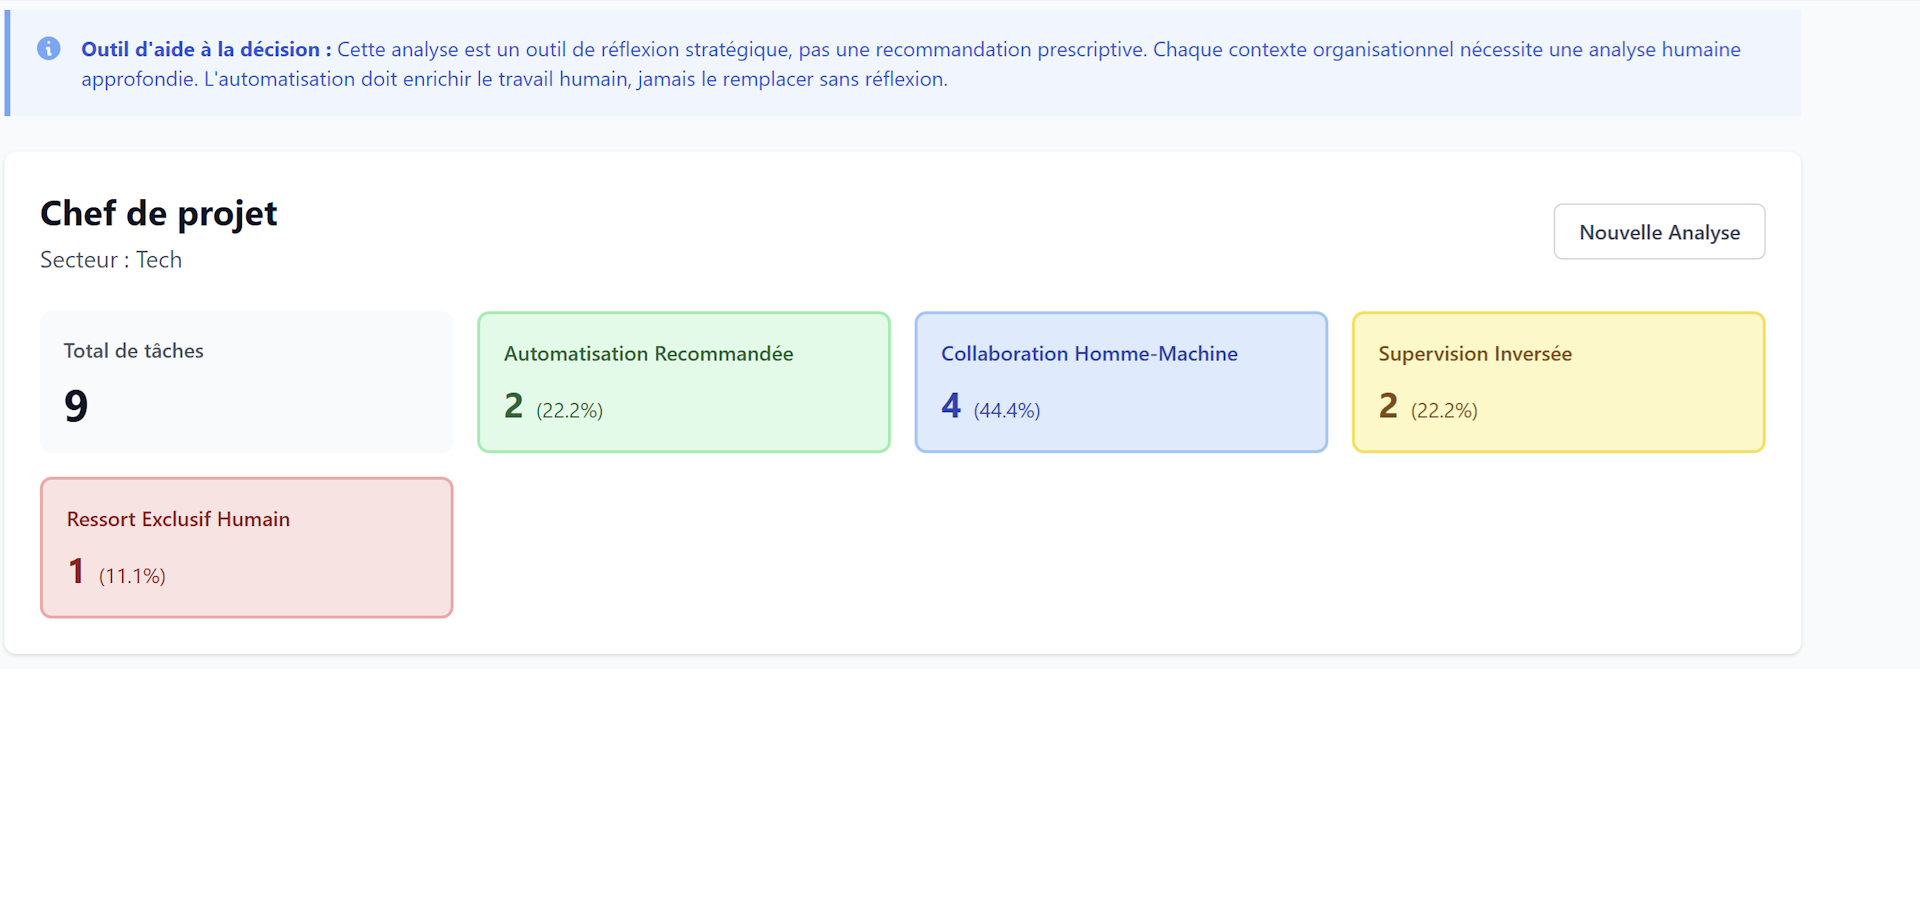Click the Secteur : Tech subtitle
1920x920 pixels.
[x=111, y=260]
